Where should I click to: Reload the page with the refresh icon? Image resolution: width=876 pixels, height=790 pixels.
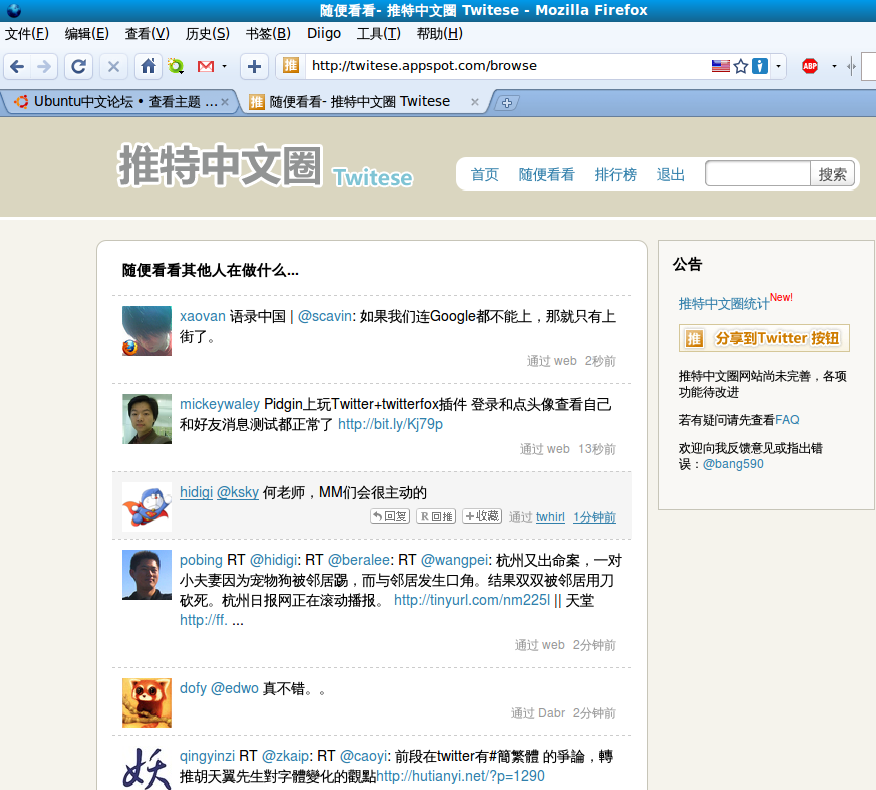point(78,67)
